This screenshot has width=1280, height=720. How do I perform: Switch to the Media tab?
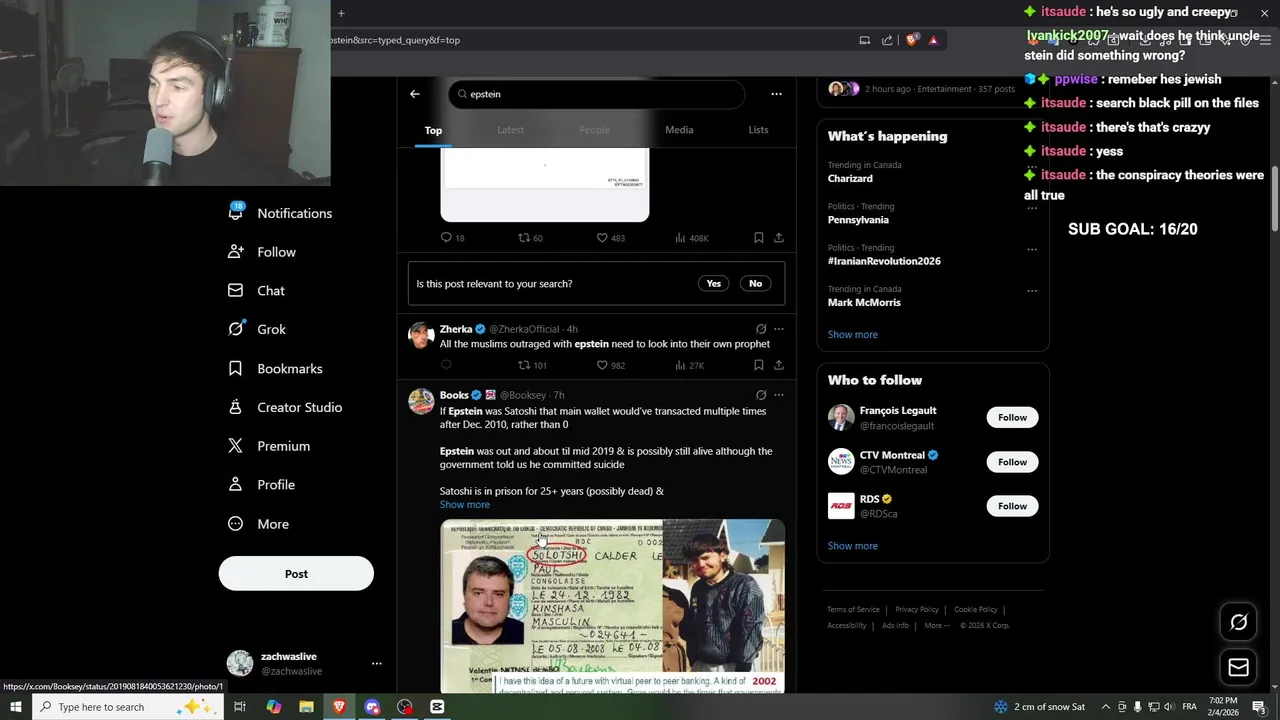[679, 130]
